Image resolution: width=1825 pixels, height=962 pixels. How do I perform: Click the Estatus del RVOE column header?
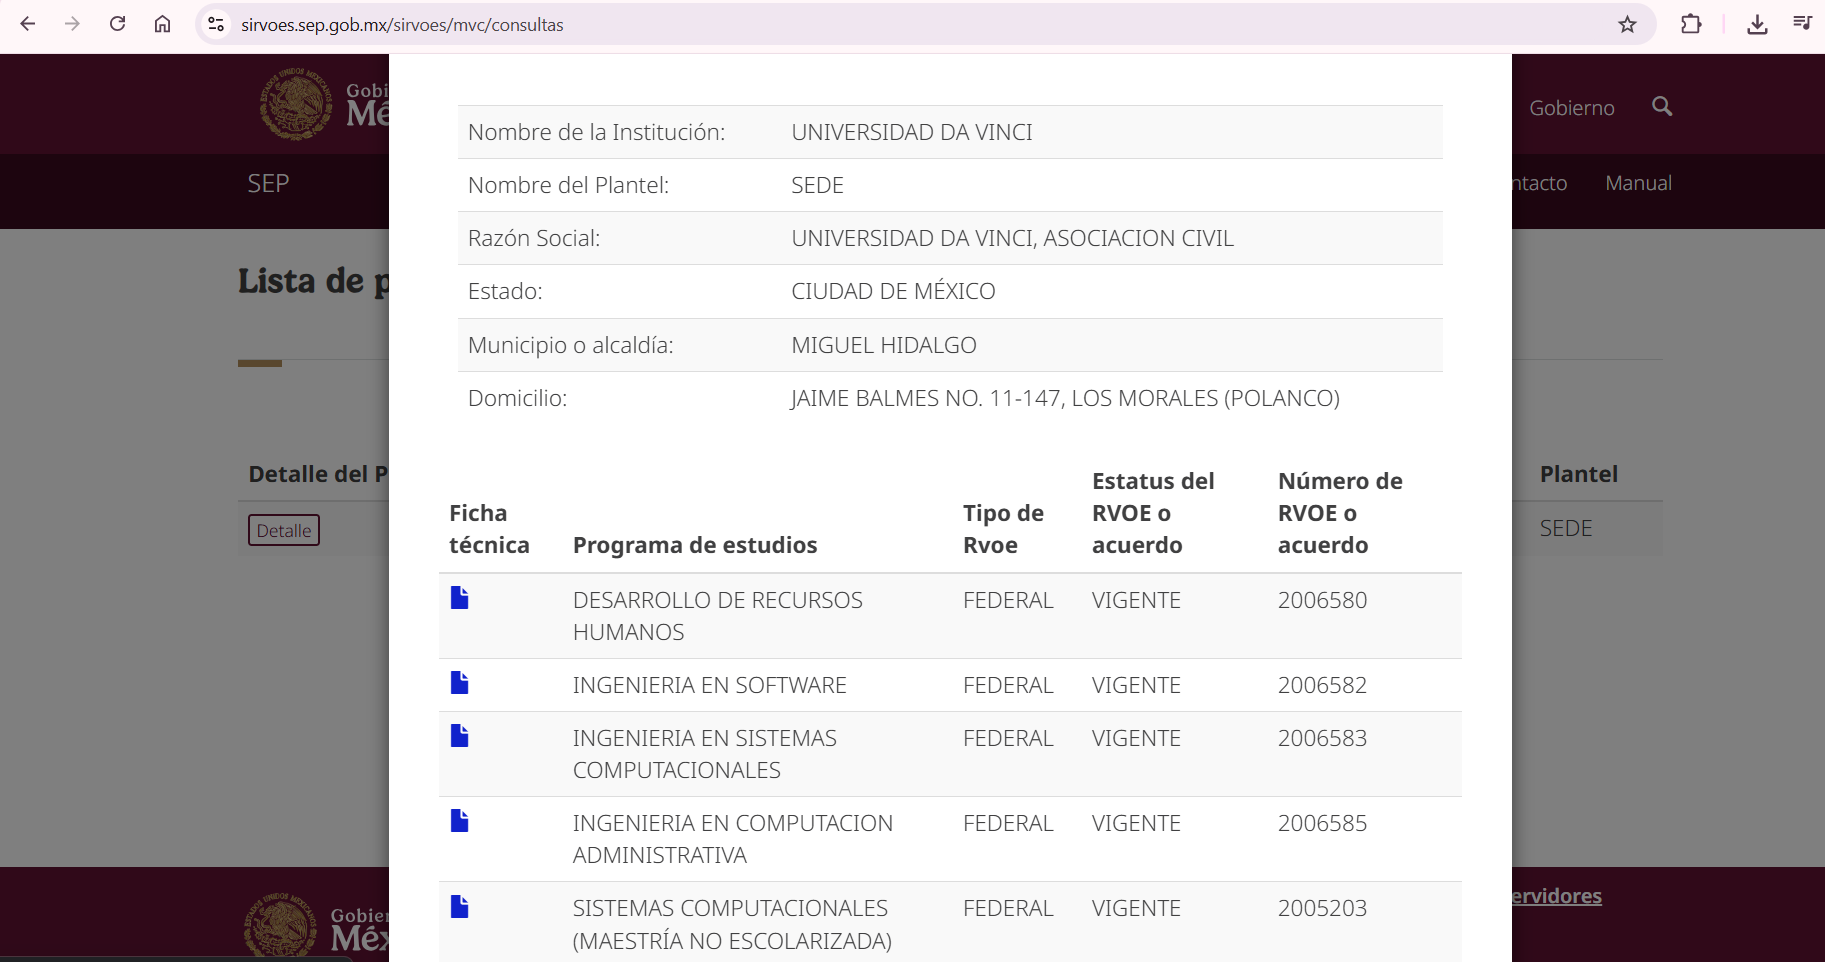[1153, 513]
